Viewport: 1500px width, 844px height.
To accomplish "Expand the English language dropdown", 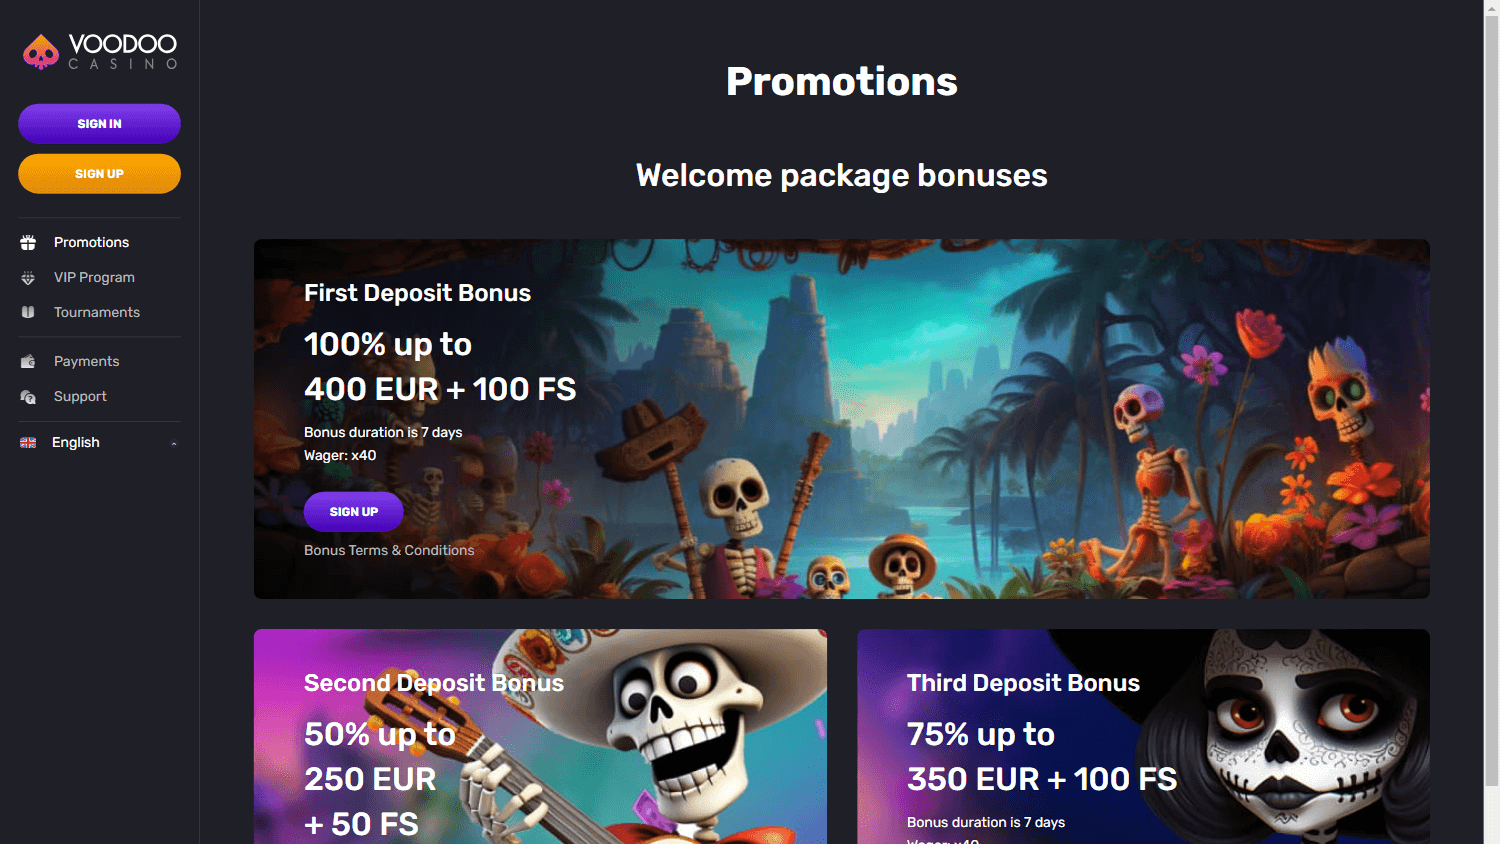I will click(99, 442).
